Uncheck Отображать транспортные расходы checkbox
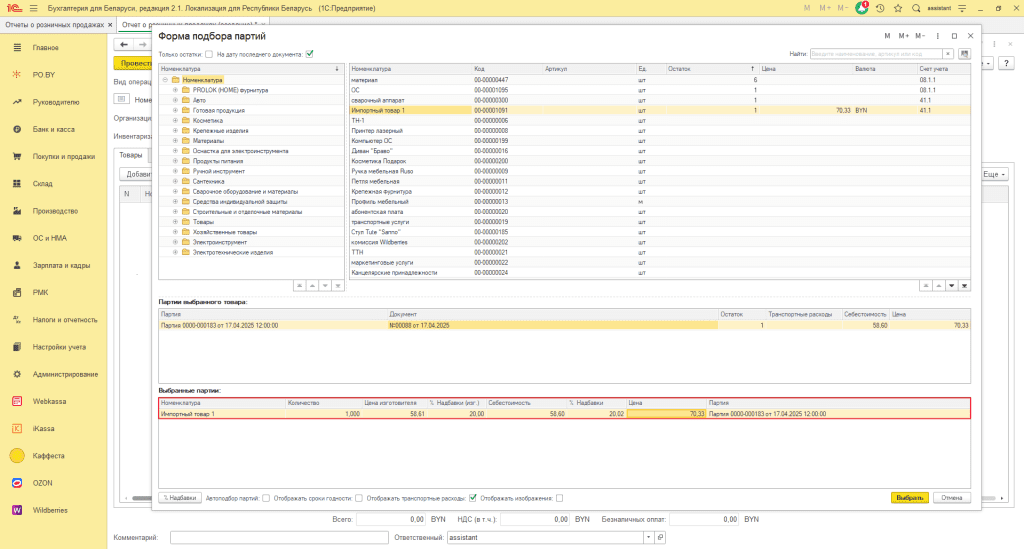Screen dimensions: 1024x549 (473, 498)
